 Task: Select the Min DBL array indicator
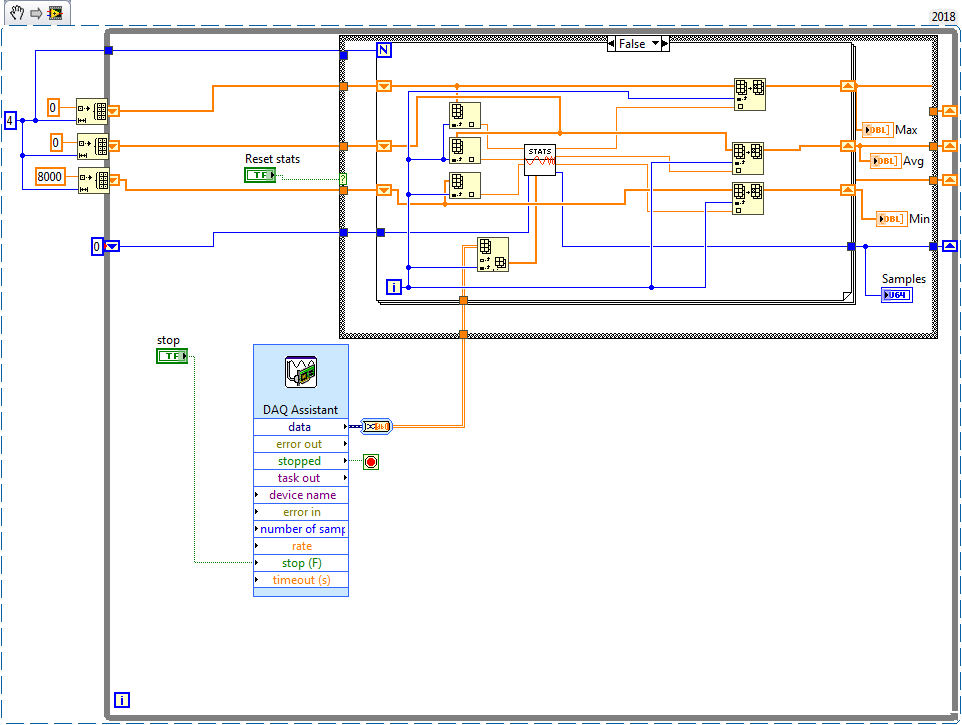tap(891, 219)
